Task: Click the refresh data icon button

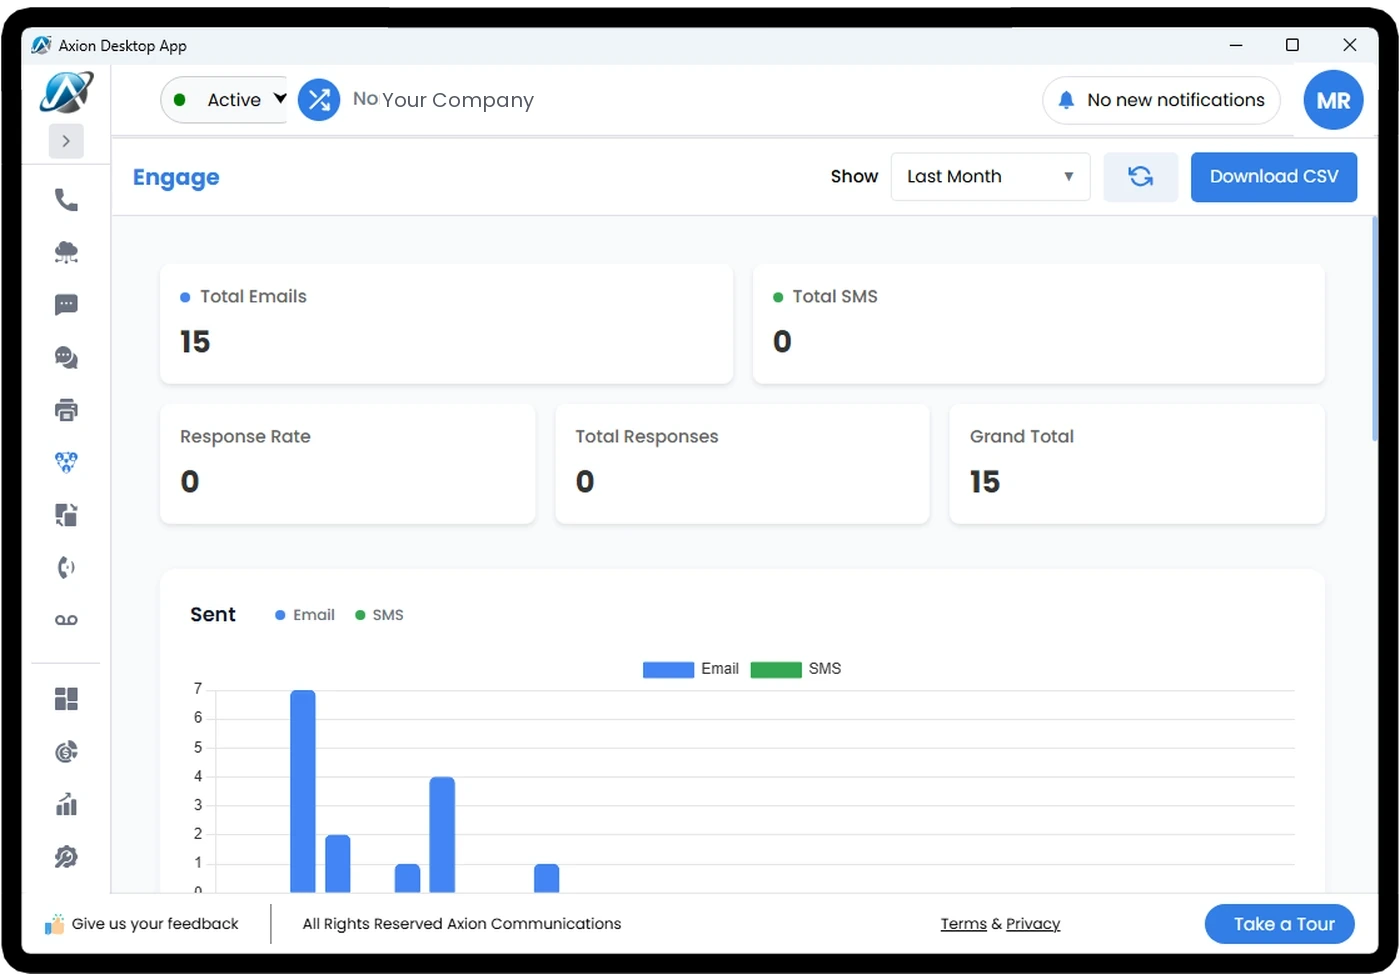Action: click(1140, 177)
